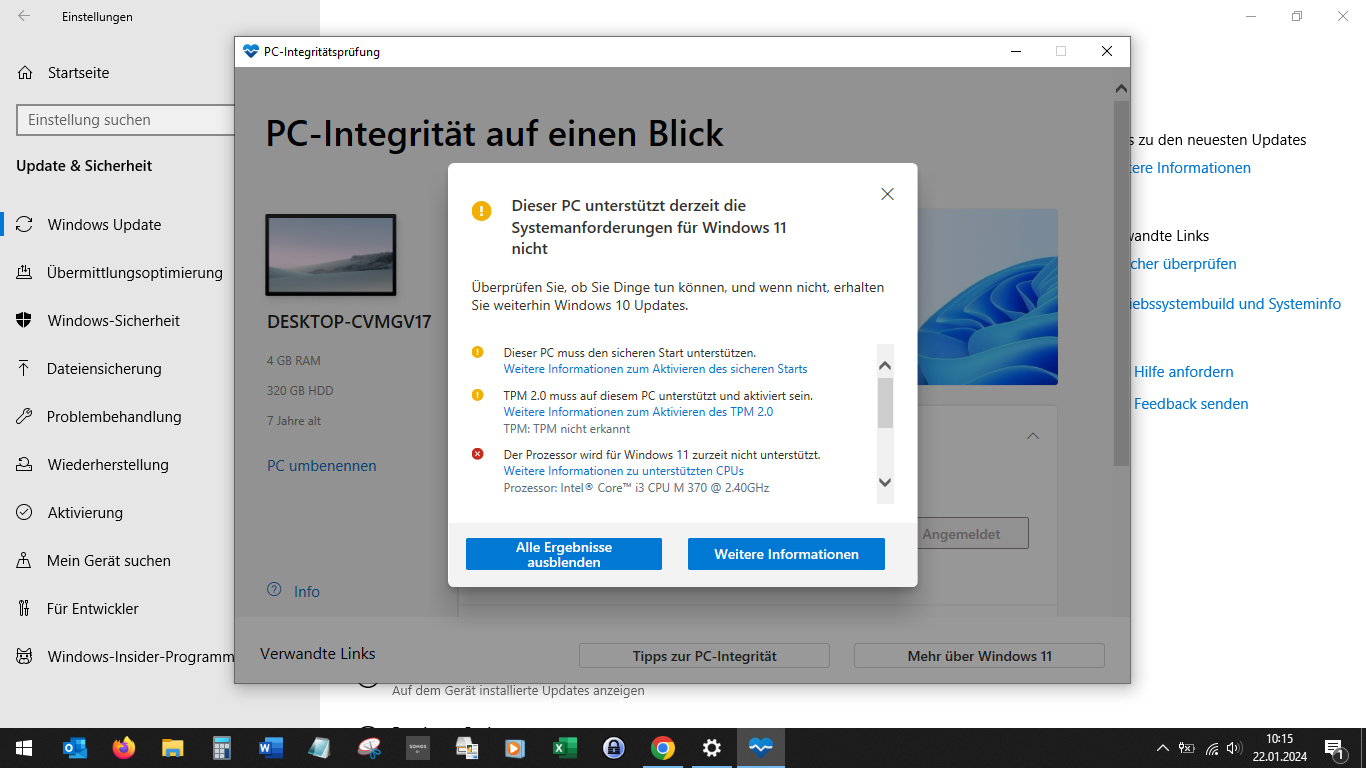
Task: Click PC umbenennen link
Action: tap(322, 466)
